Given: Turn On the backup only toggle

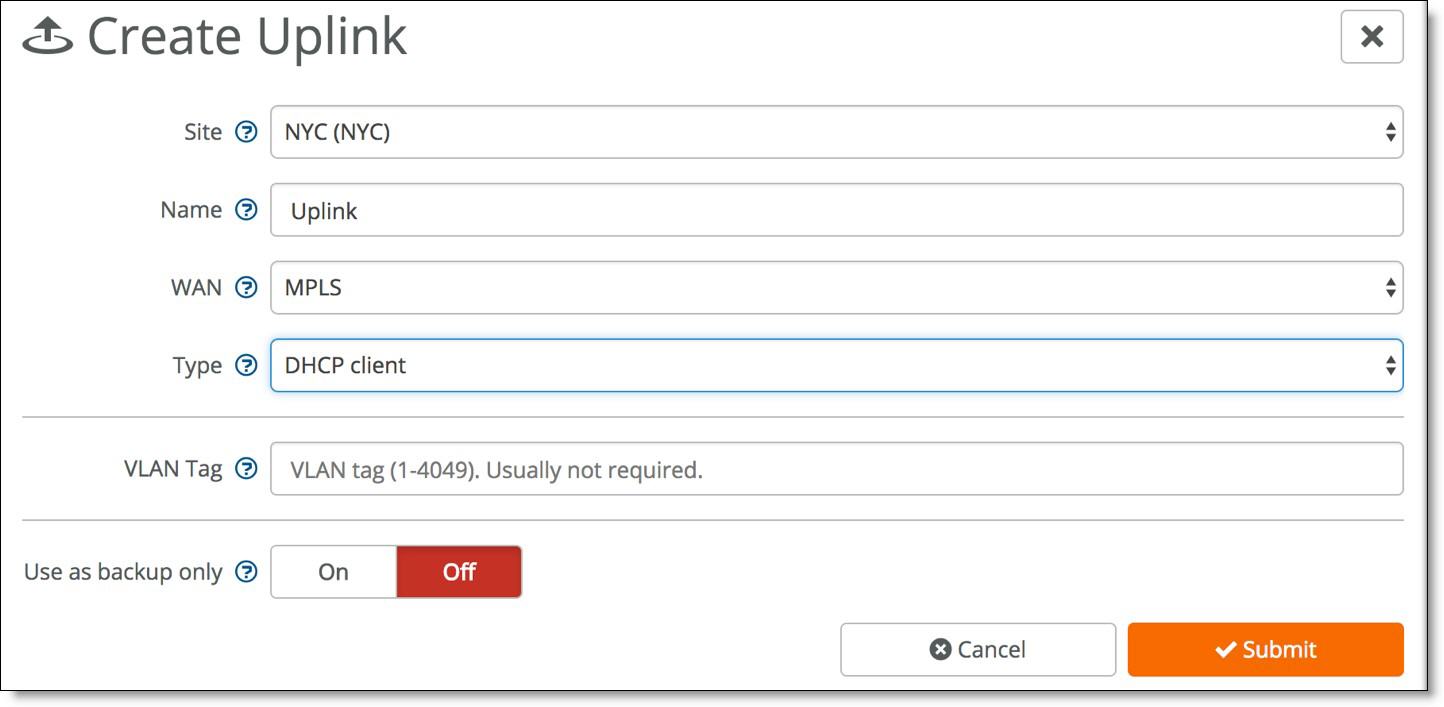Looking at the screenshot, I should (x=334, y=572).
